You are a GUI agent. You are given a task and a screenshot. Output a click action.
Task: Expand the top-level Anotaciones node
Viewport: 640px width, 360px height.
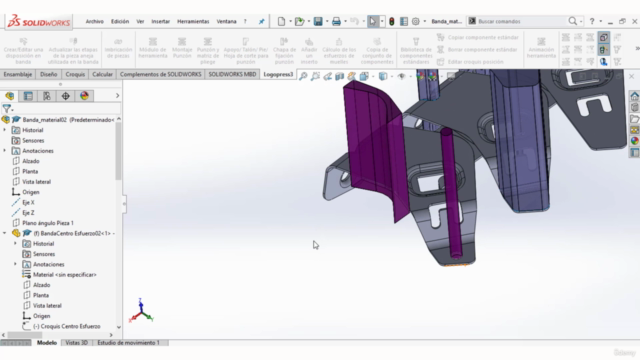5,151
